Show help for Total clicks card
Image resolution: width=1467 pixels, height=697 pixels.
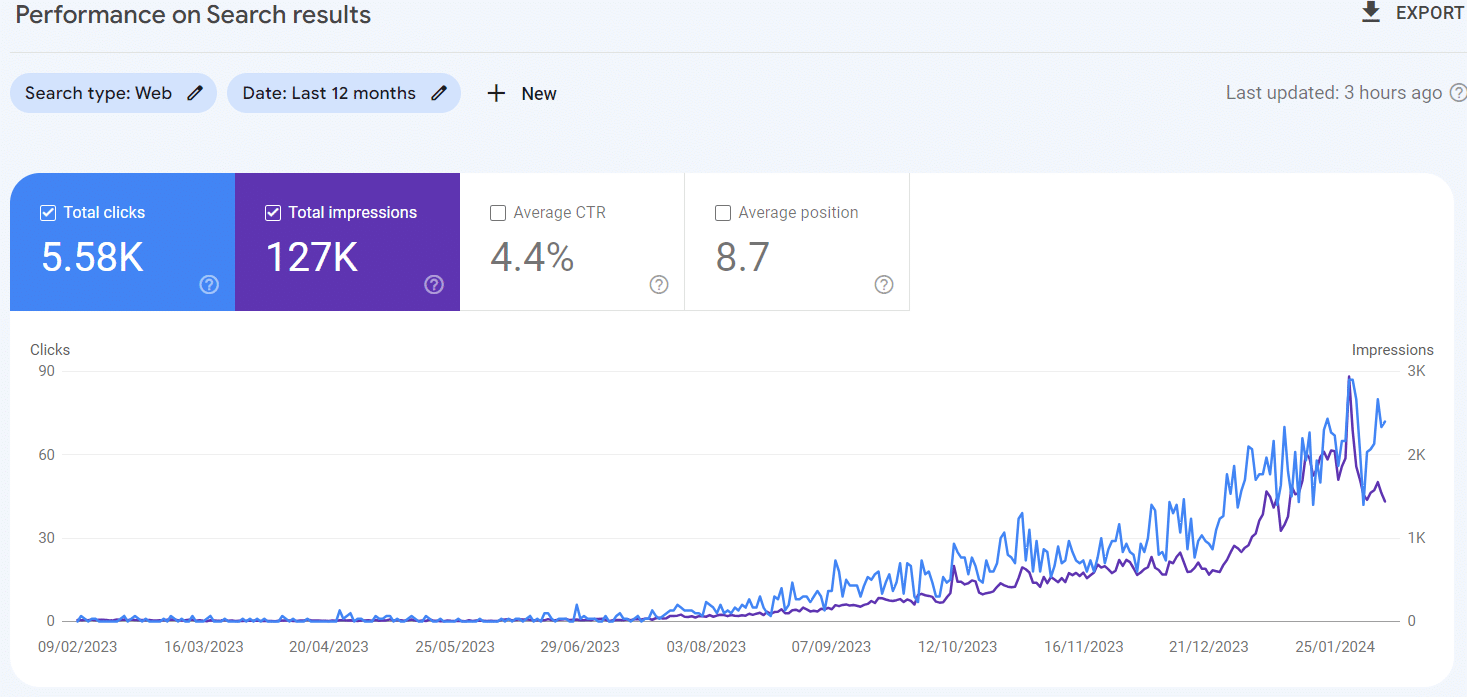[209, 285]
